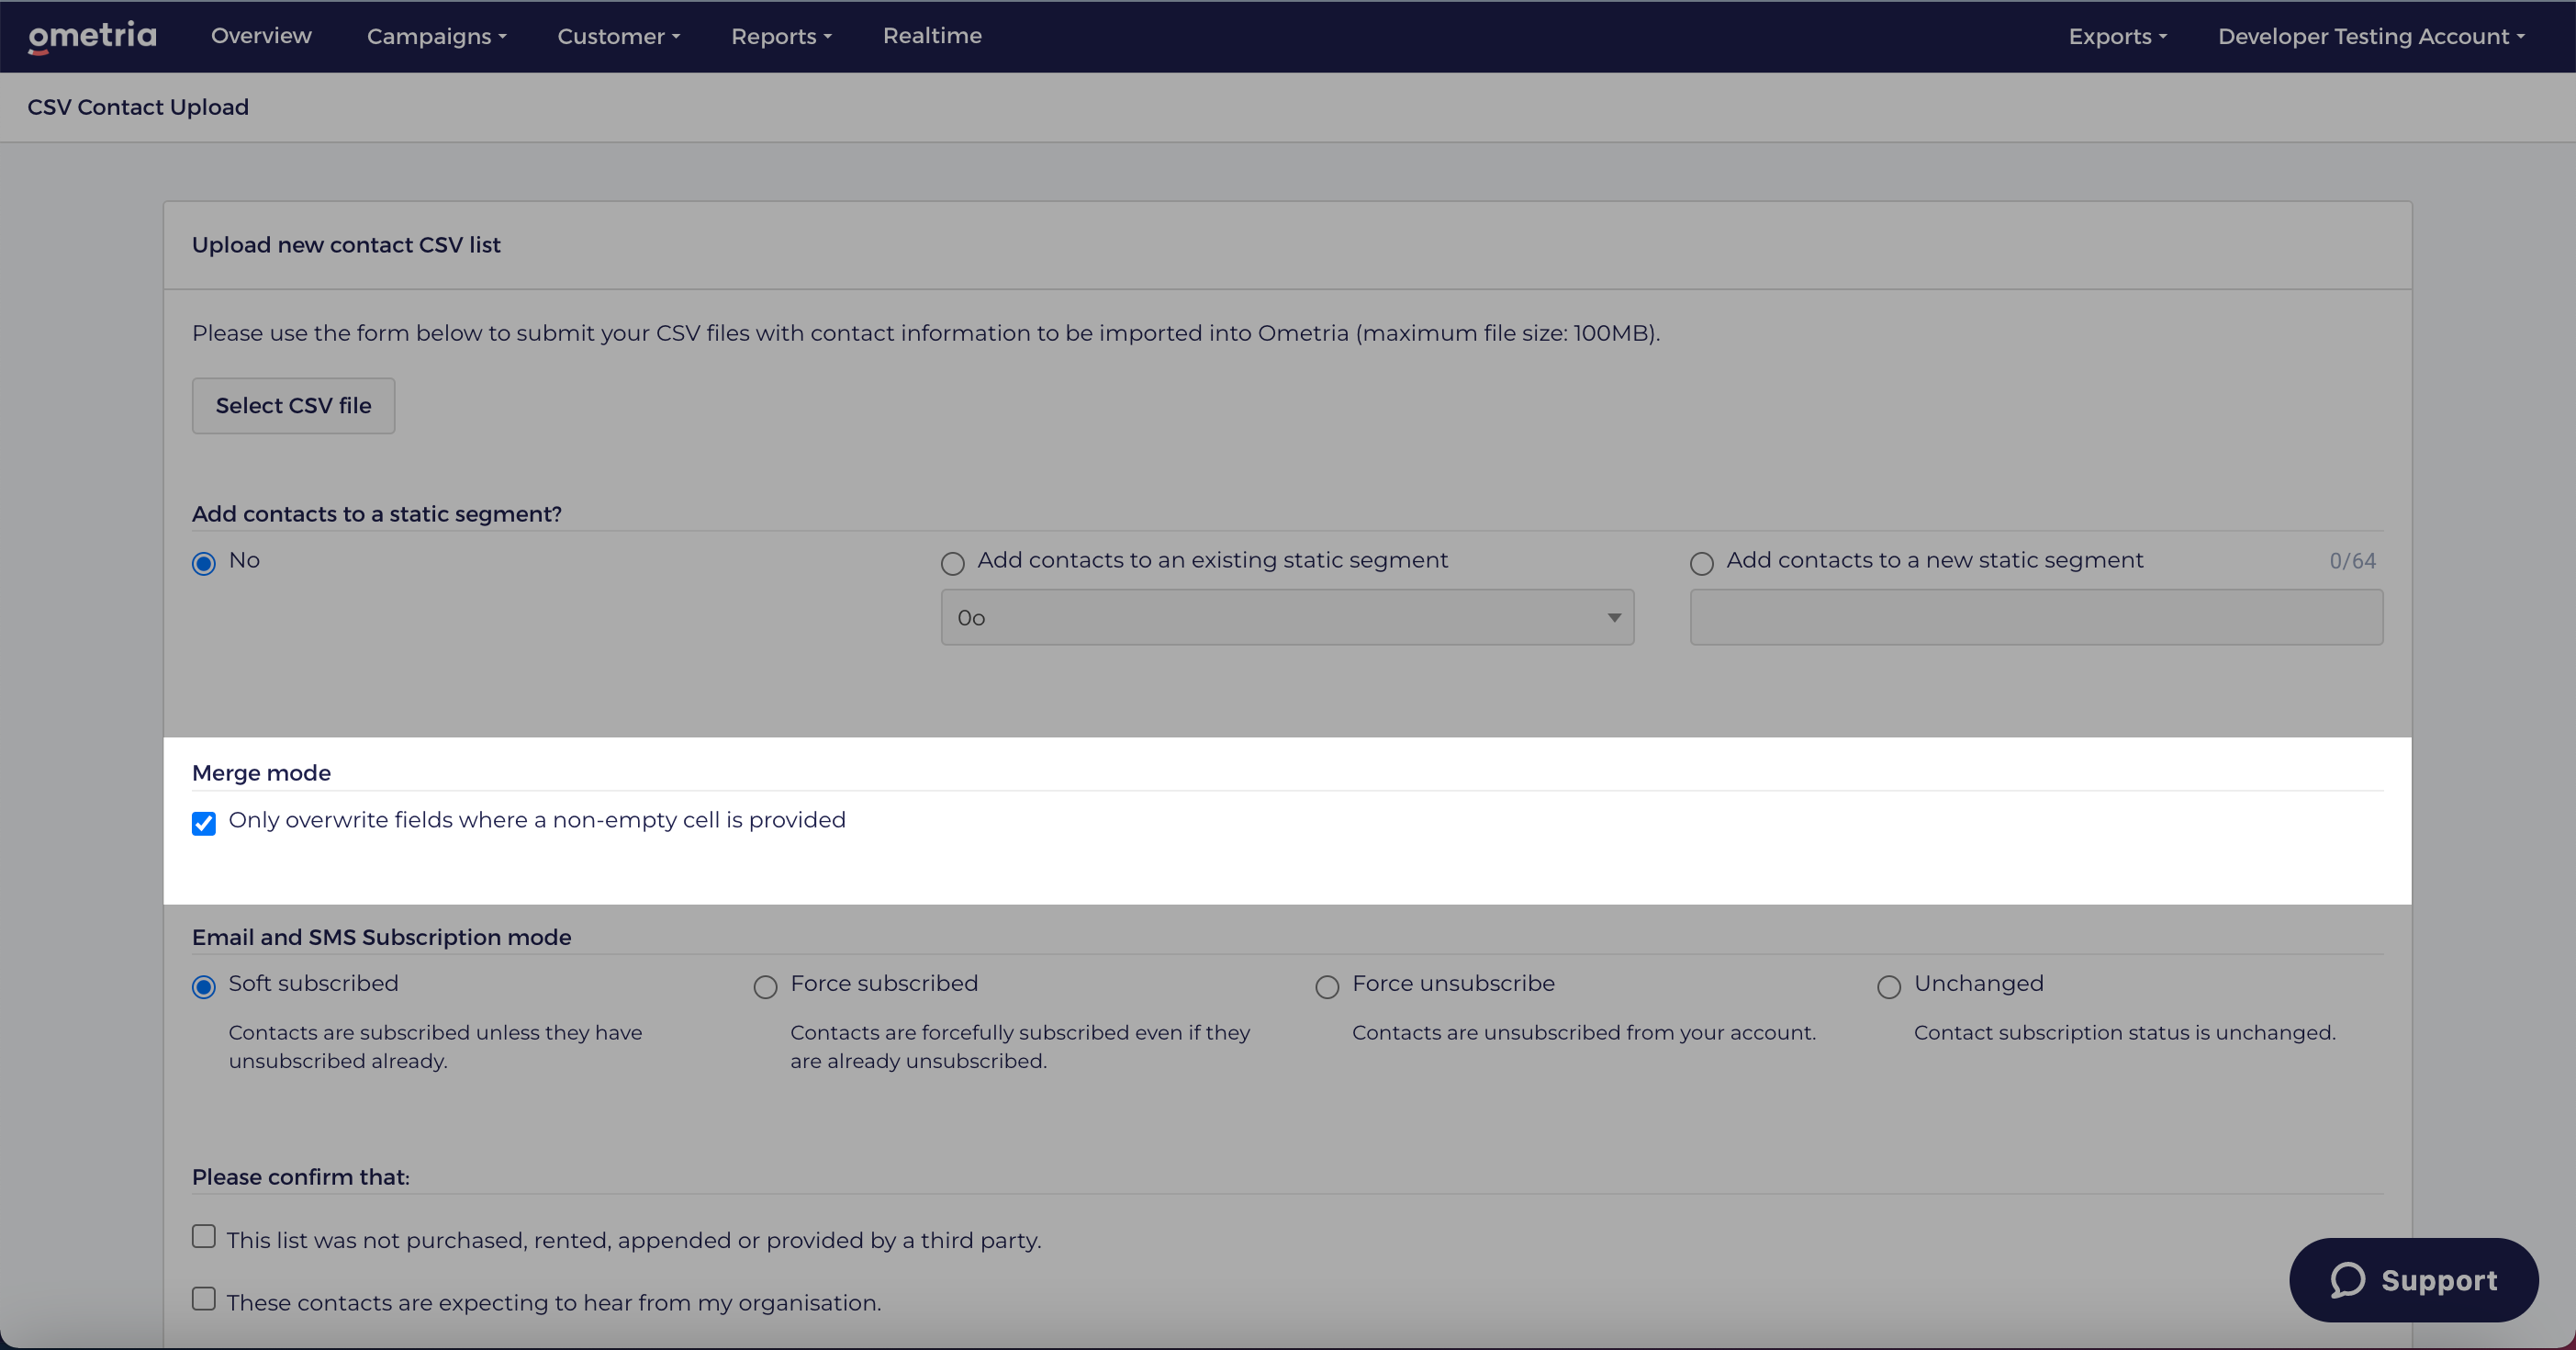The height and width of the screenshot is (1350, 2576).
Task: Click the 'Please confirm that:' label
Action: pyautogui.click(x=301, y=1177)
